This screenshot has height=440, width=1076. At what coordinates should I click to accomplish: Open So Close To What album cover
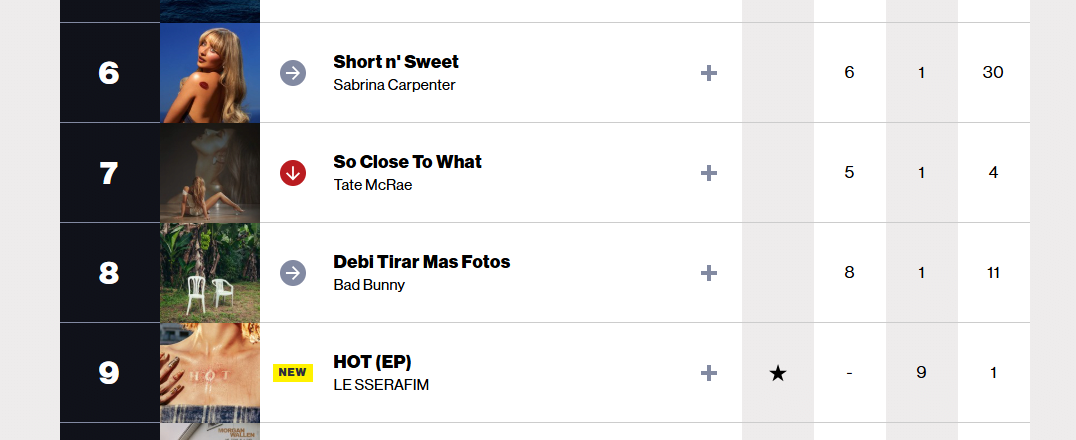point(210,173)
